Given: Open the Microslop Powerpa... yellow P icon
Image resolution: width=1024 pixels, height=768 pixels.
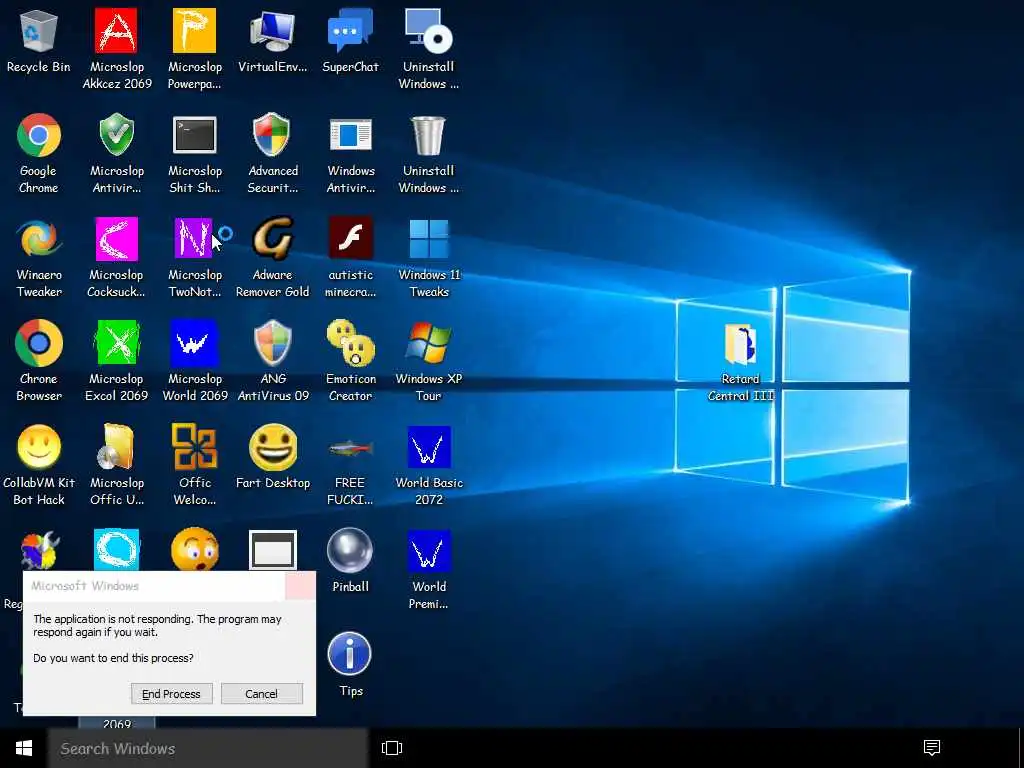Looking at the screenshot, I should (194, 31).
